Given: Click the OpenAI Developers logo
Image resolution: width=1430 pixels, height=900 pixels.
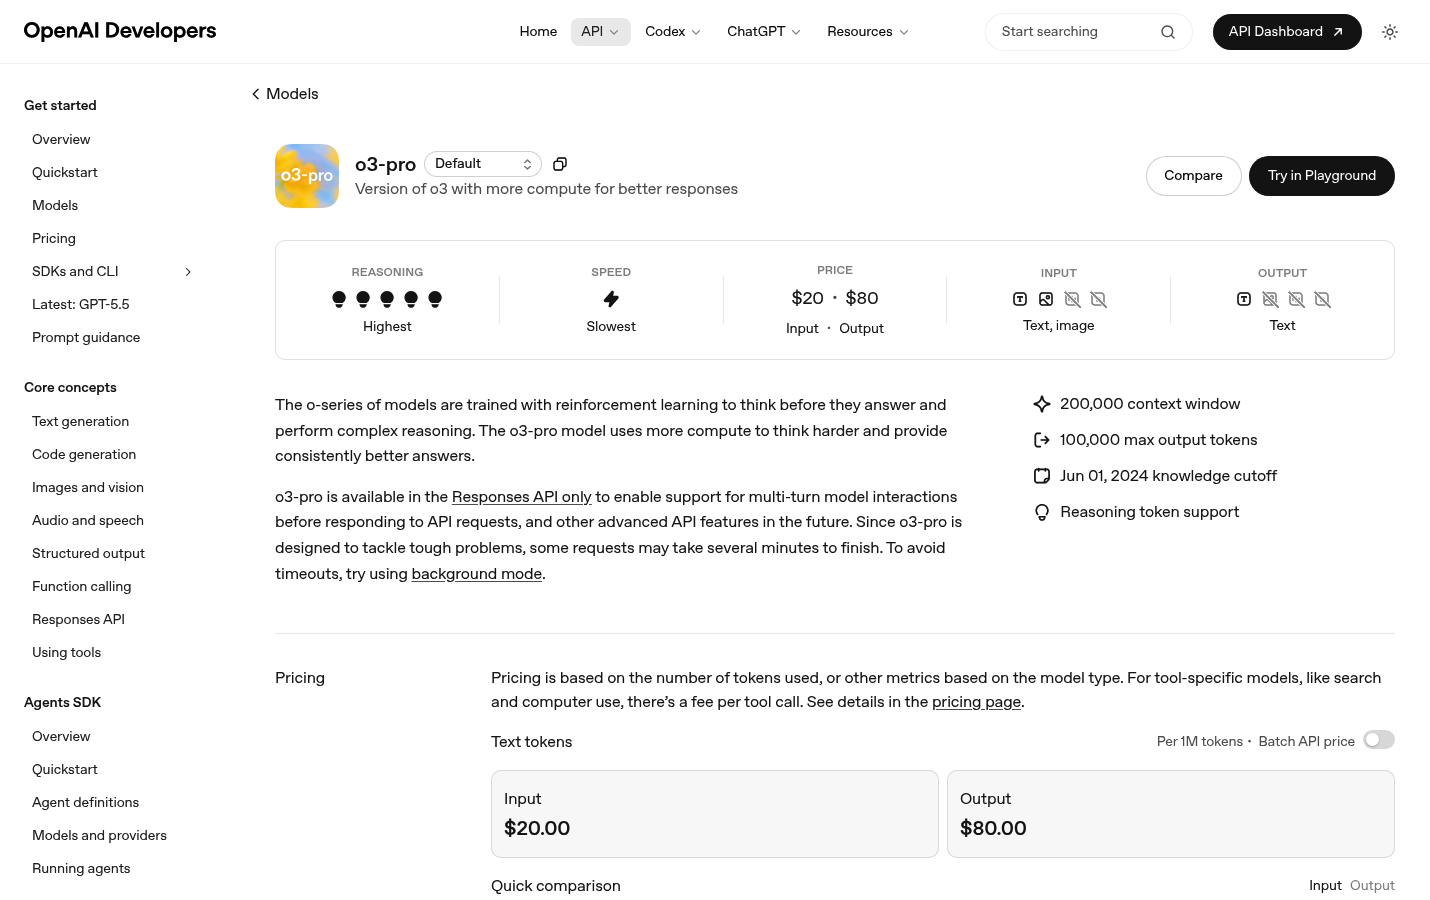Looking at the screenshot, I should [x=120, y=31].
